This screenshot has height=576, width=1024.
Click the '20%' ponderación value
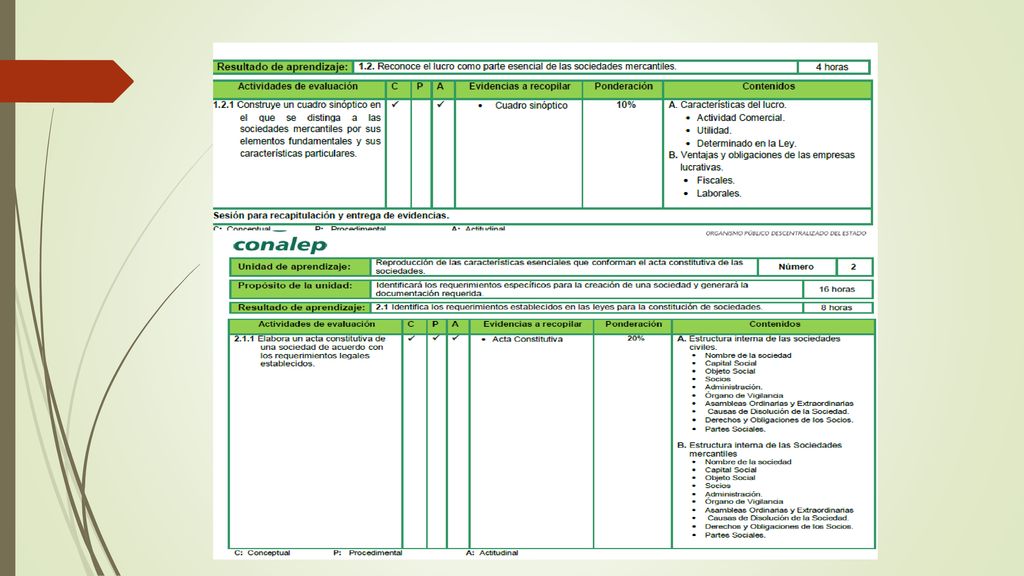click(x=635, y=338)
